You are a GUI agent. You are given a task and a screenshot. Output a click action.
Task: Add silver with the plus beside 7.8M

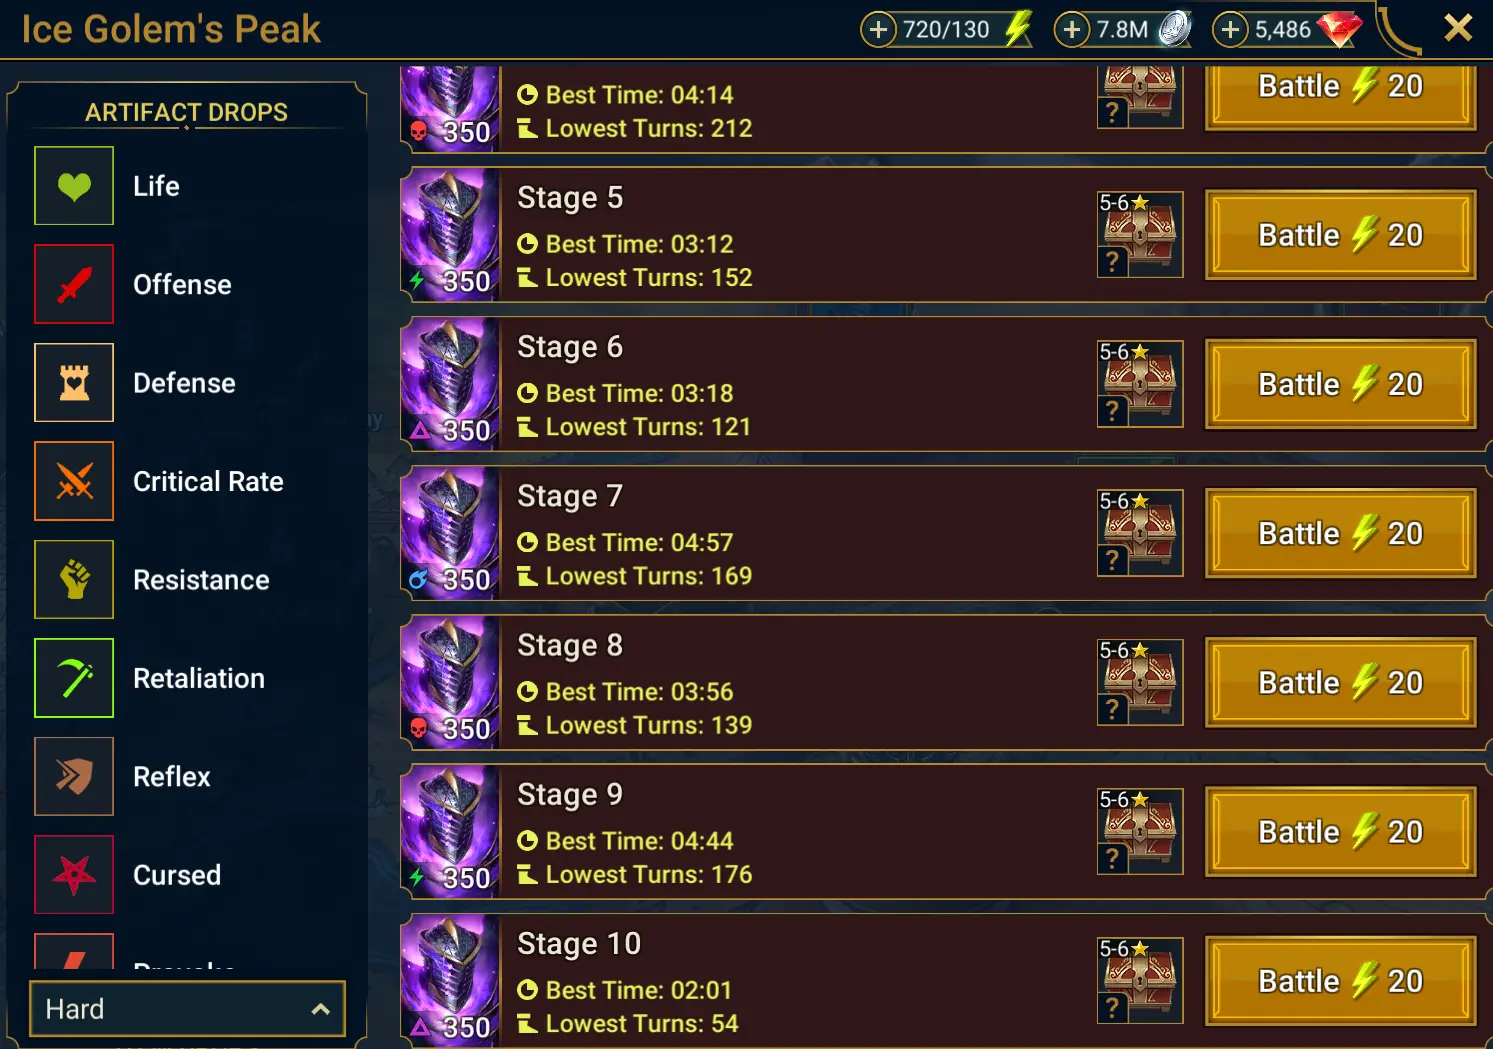pos(1072,30)
